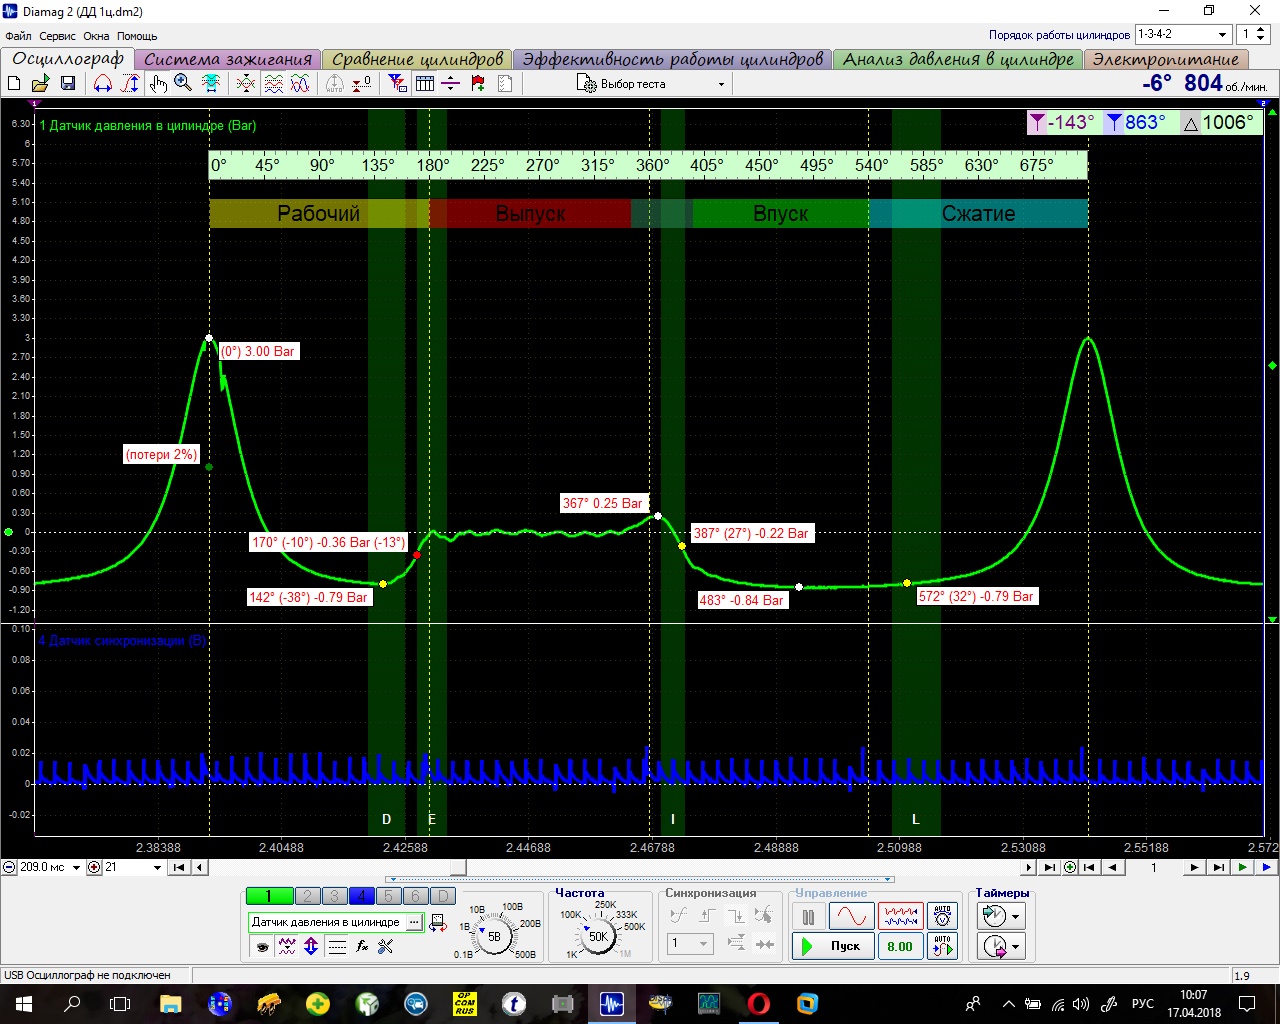Open the synchronization channel dropdown showing 1
The height and width of the screenshot is (1024, 1280).
690,943
